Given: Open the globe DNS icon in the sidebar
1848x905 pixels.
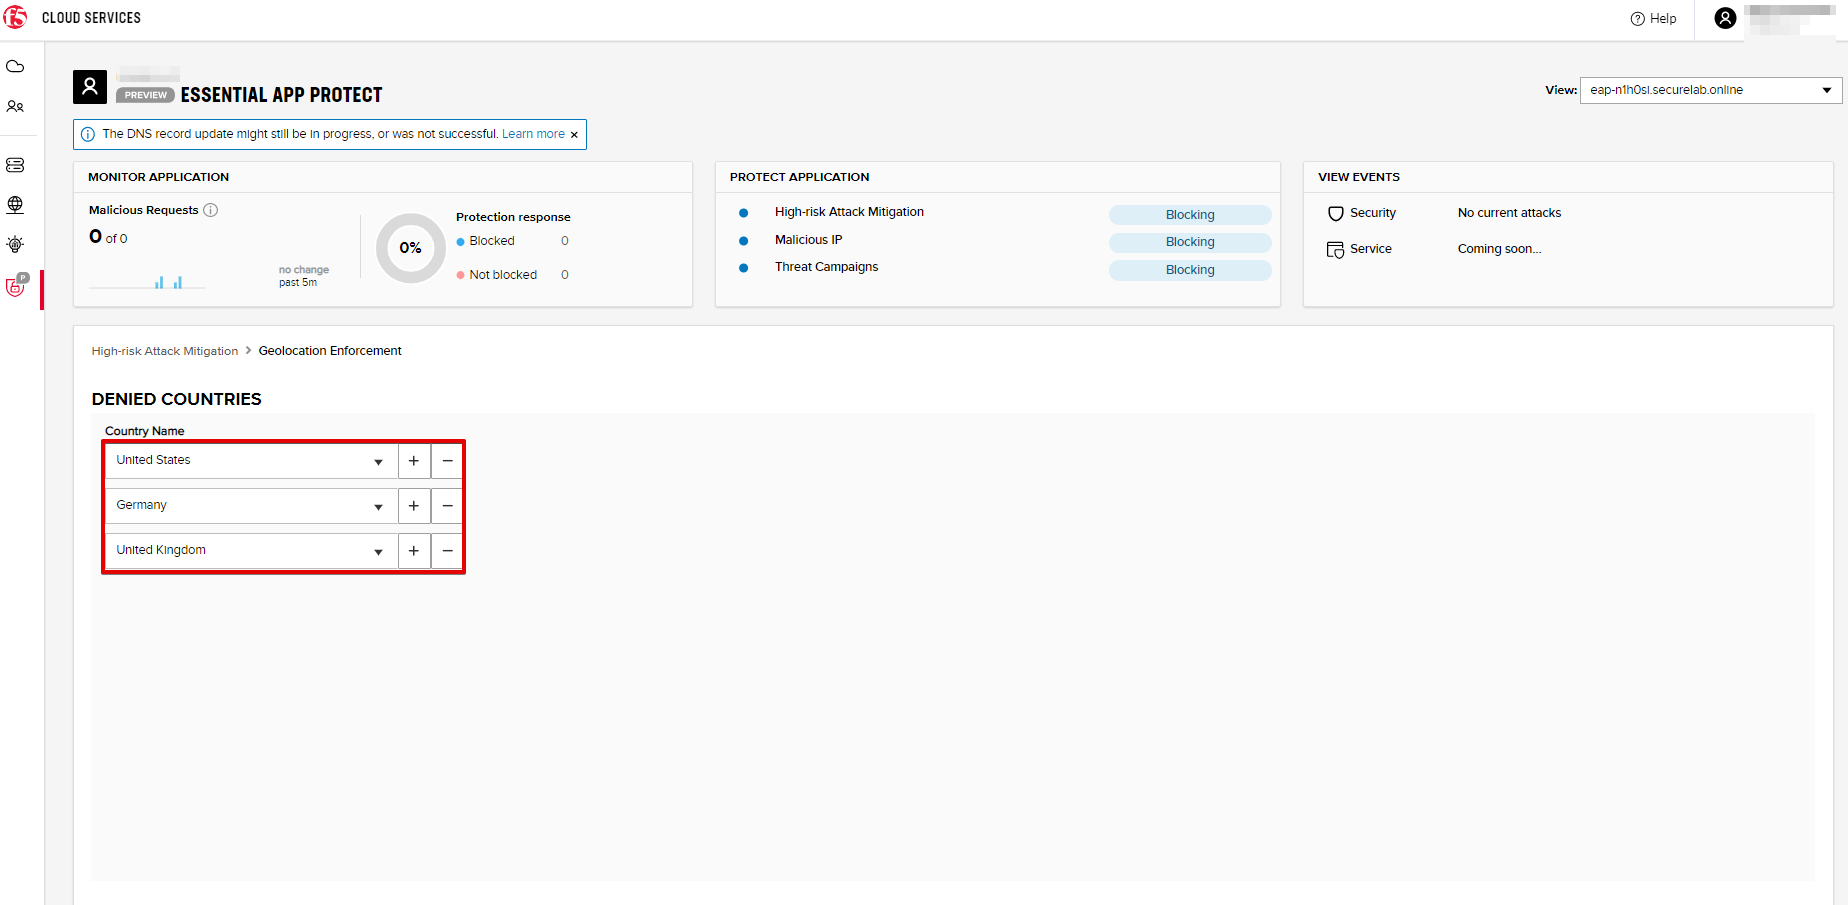Looking at the screenshot, I should coord(15,204).
